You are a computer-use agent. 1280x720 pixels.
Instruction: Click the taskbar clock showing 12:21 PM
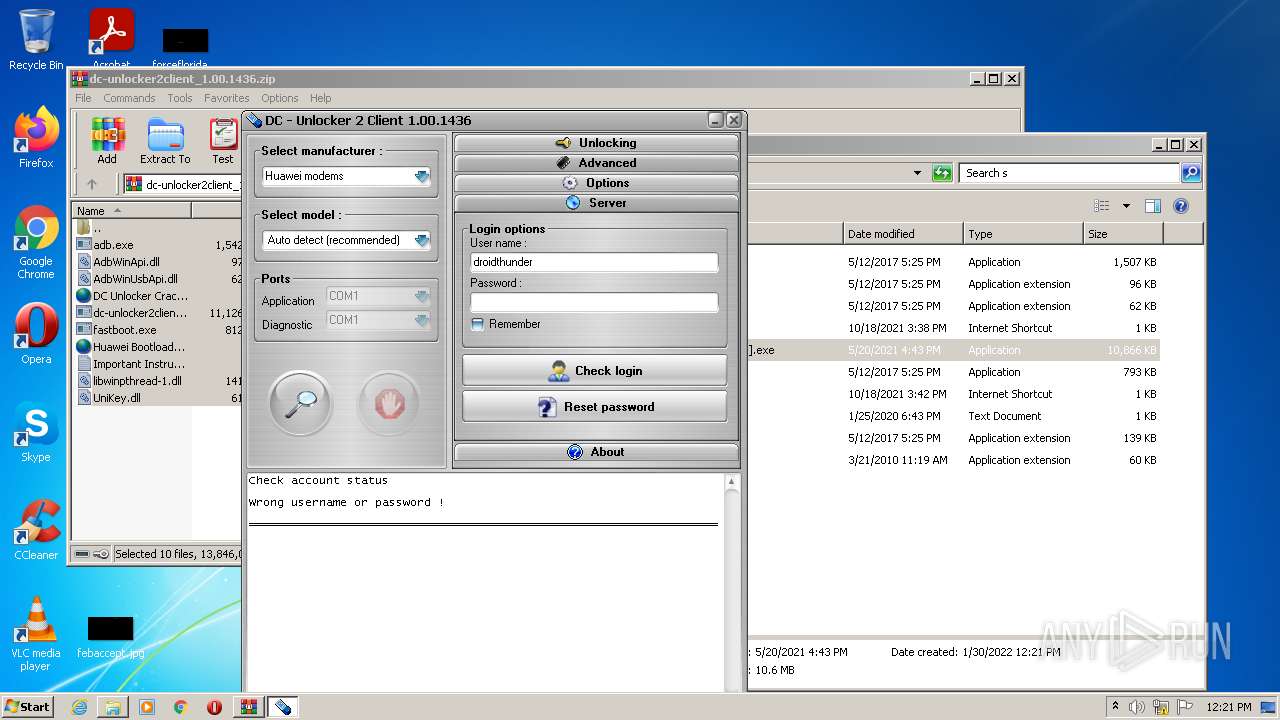[1229, 707]
